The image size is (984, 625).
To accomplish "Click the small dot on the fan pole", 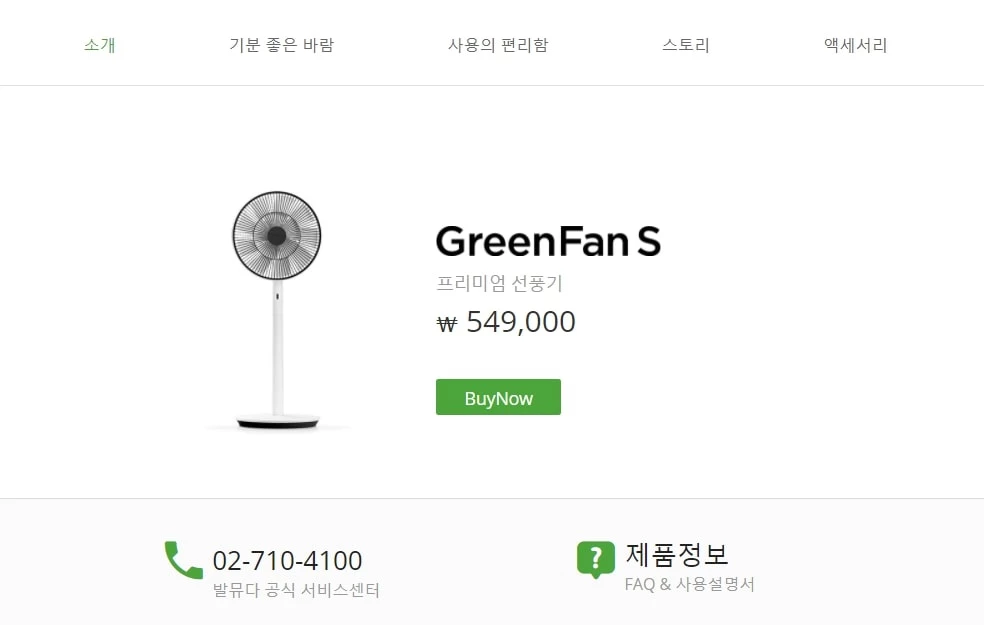I will (x=277, y=296).
